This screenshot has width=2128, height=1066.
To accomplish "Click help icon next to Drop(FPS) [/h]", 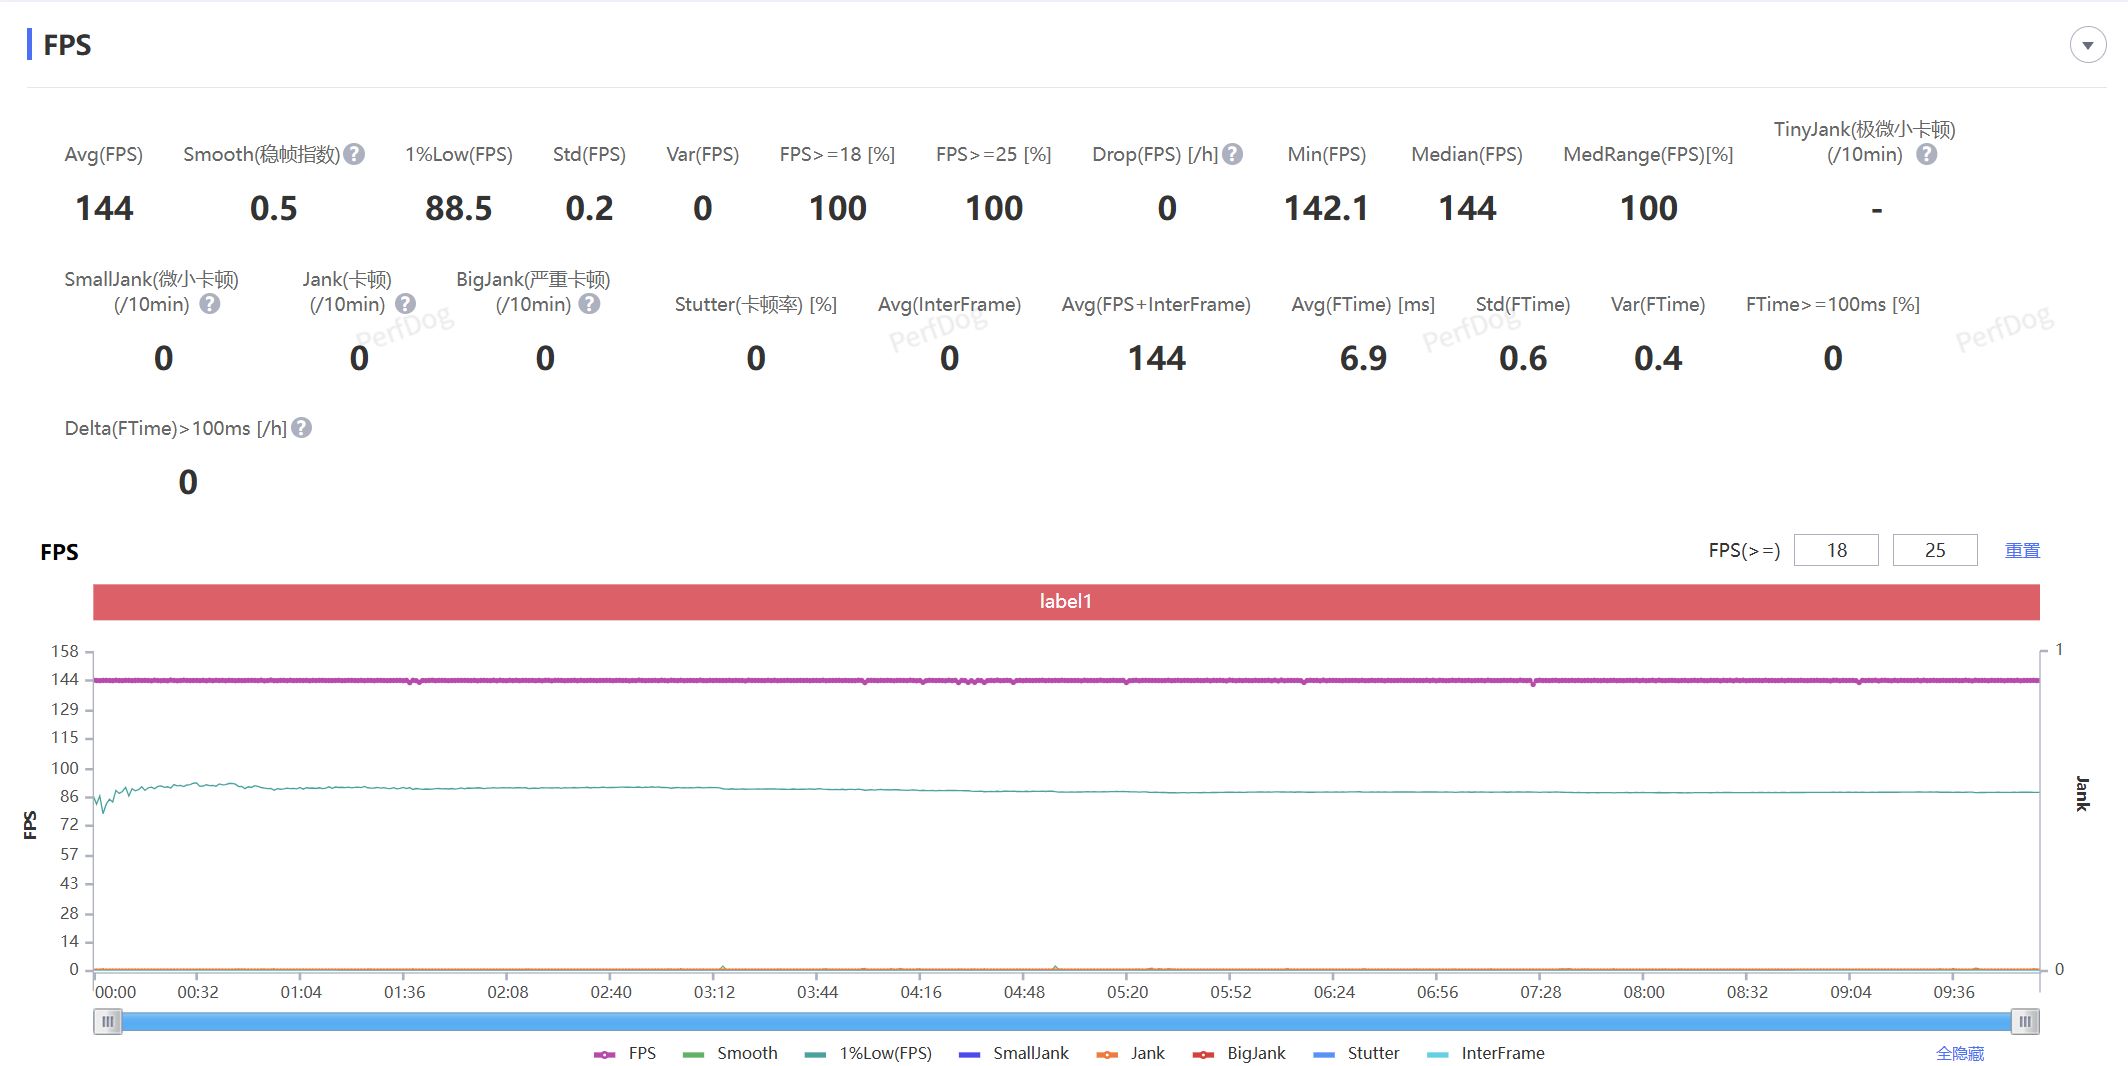I will pyautogui.click(x=1233, y=154).
